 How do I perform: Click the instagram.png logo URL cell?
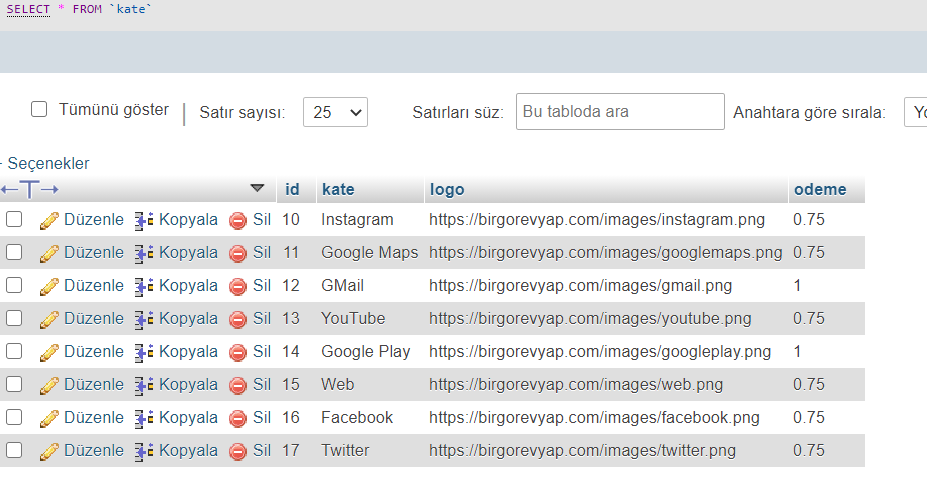(597, 220)
